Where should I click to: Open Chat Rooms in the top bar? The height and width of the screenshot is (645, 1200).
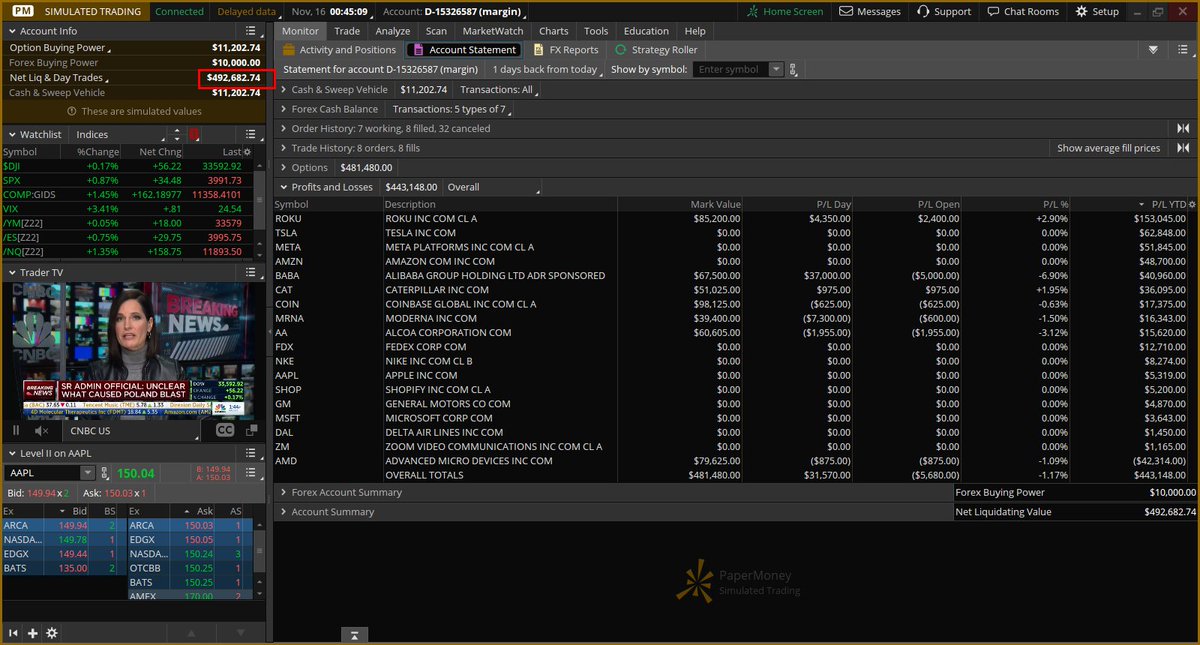click(x=1021, y=12)
